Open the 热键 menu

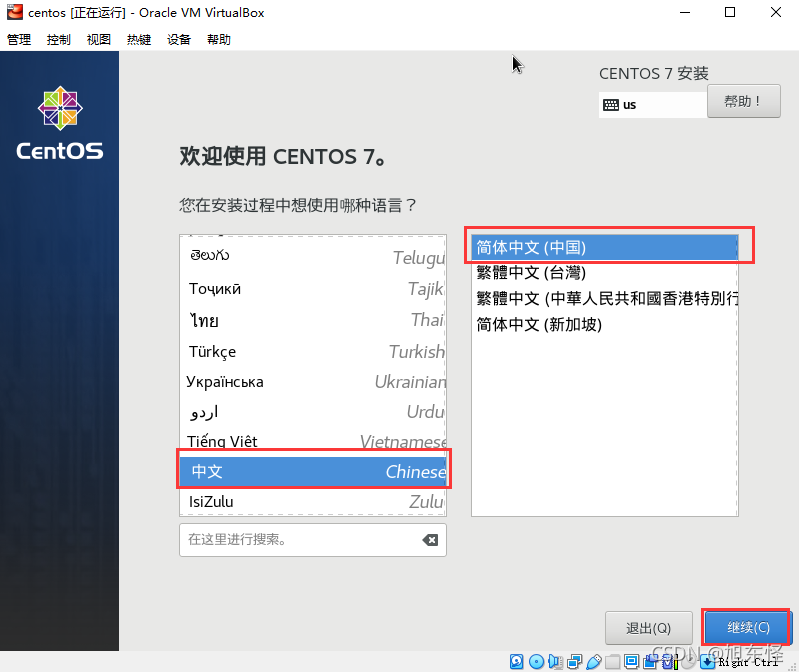coord(139,39)
